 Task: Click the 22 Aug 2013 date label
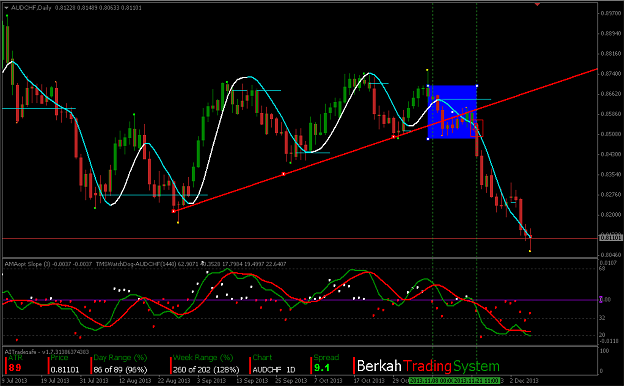coord(173,381)
